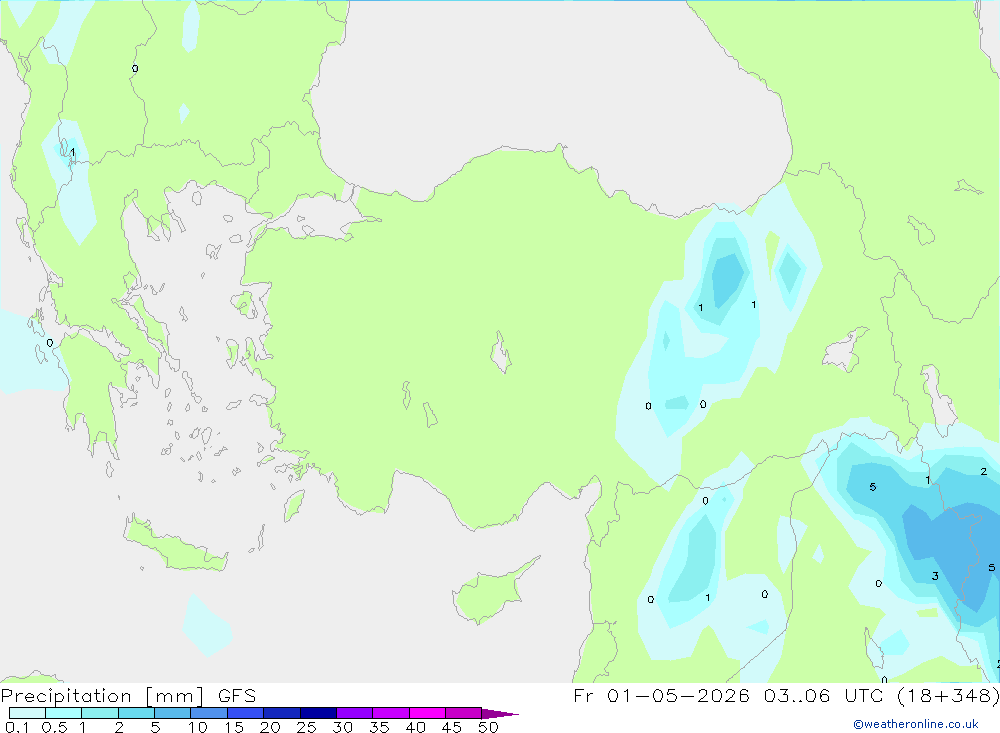Select the 2–5 mm legend swatch

click(x=136, y=713)
